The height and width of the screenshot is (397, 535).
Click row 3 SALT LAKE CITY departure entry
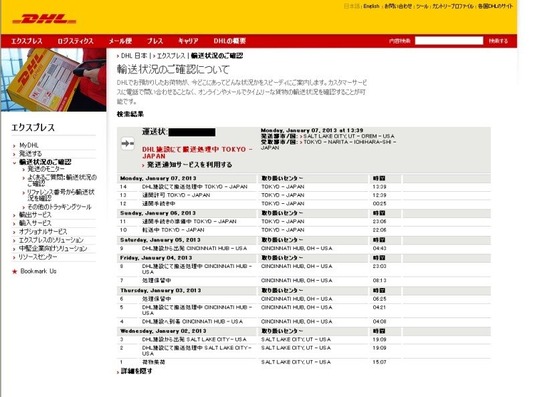click(304, 340)
